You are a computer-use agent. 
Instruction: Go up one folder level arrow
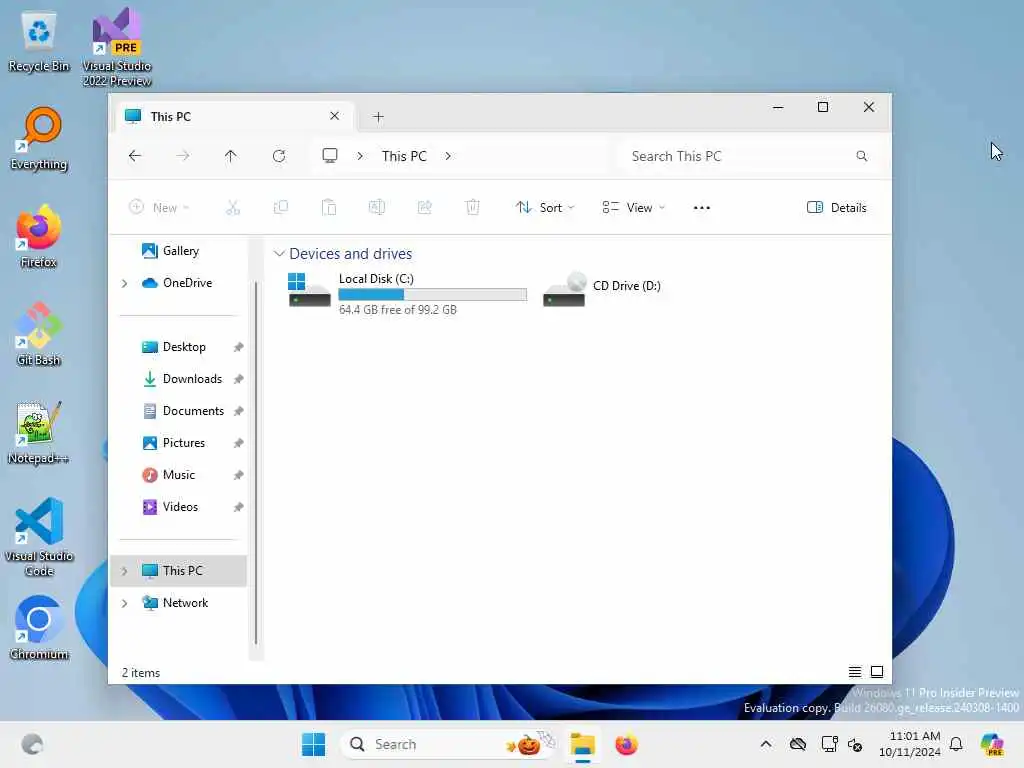231,156
